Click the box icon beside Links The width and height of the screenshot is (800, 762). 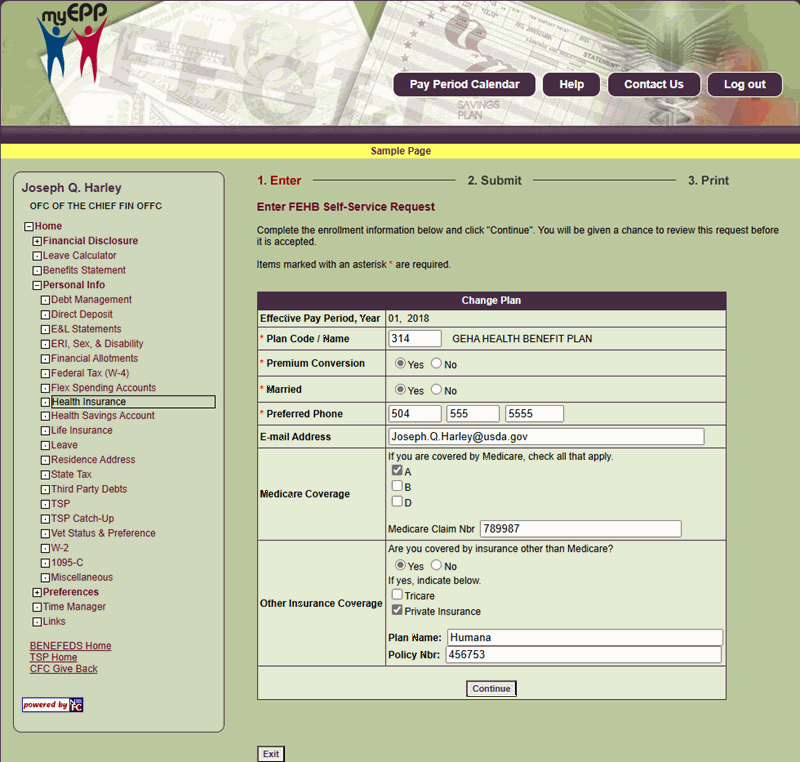point(37,622)
